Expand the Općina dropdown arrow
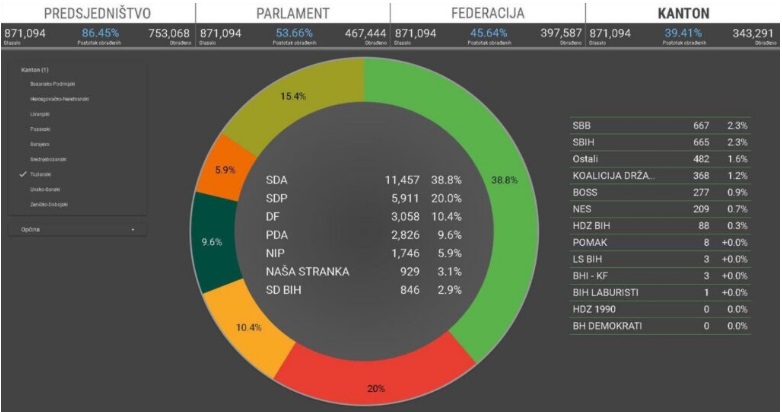The image size is (782, 412). [x=133, y=229]
